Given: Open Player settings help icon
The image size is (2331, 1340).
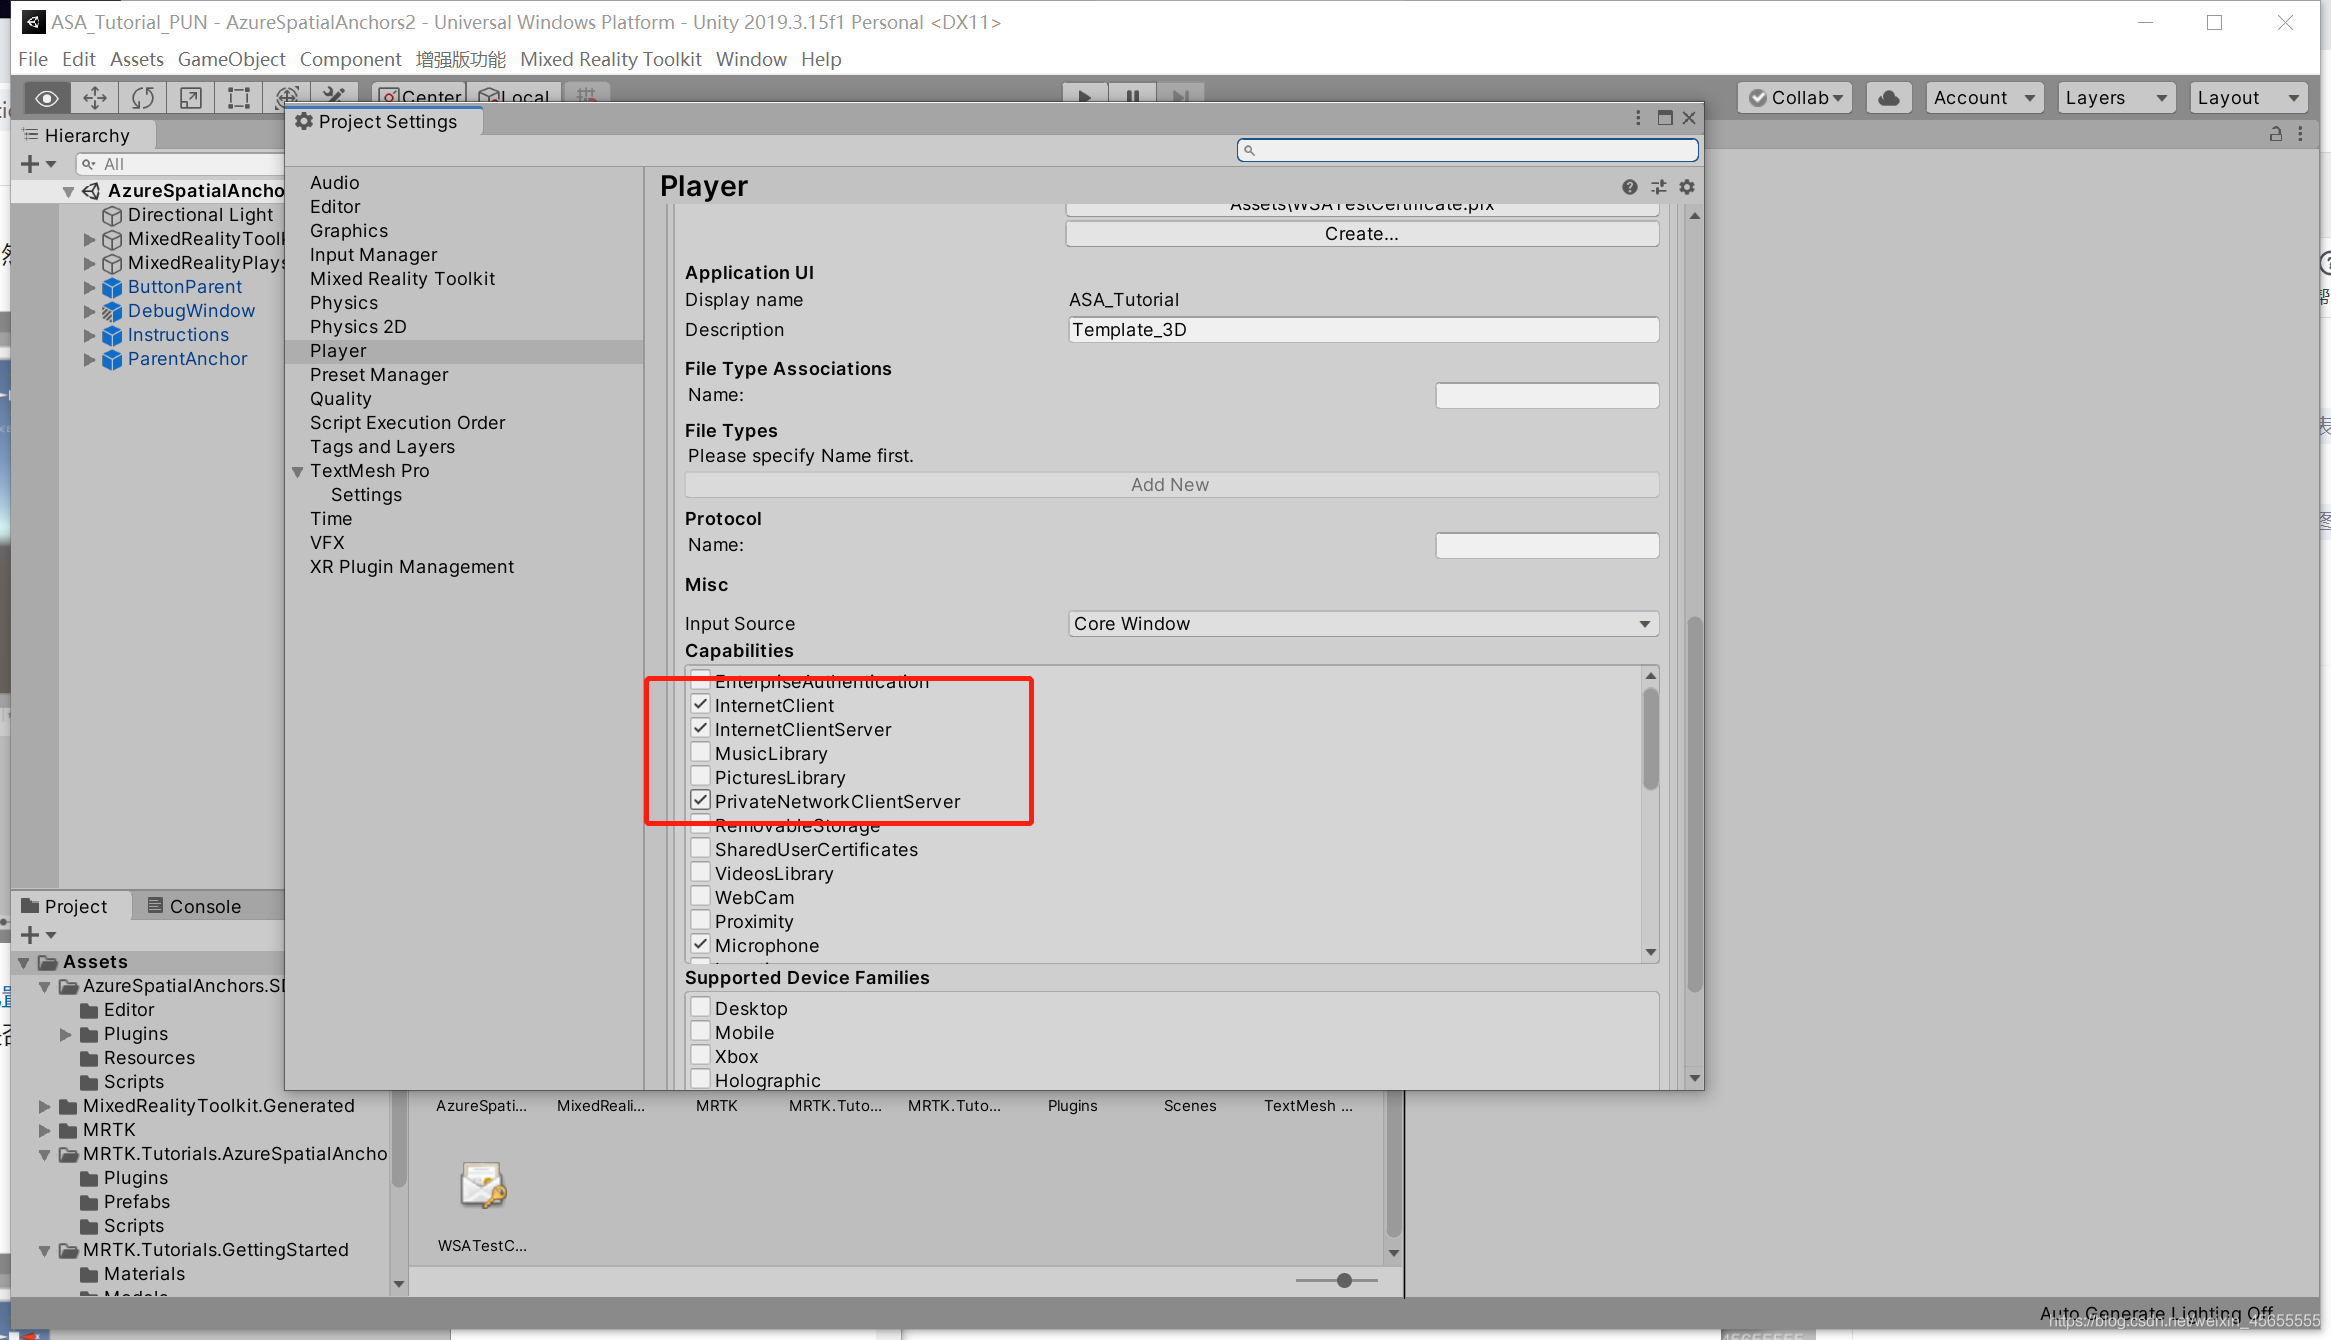Looking at the screenshot, I should 1629,187.
